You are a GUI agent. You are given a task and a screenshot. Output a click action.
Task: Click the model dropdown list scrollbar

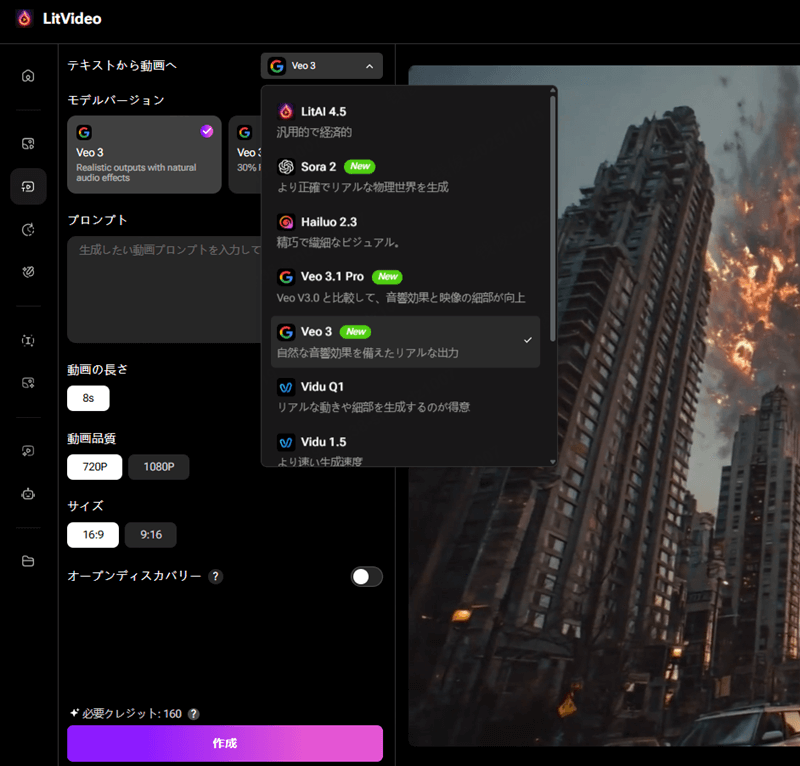click(553, 200)
